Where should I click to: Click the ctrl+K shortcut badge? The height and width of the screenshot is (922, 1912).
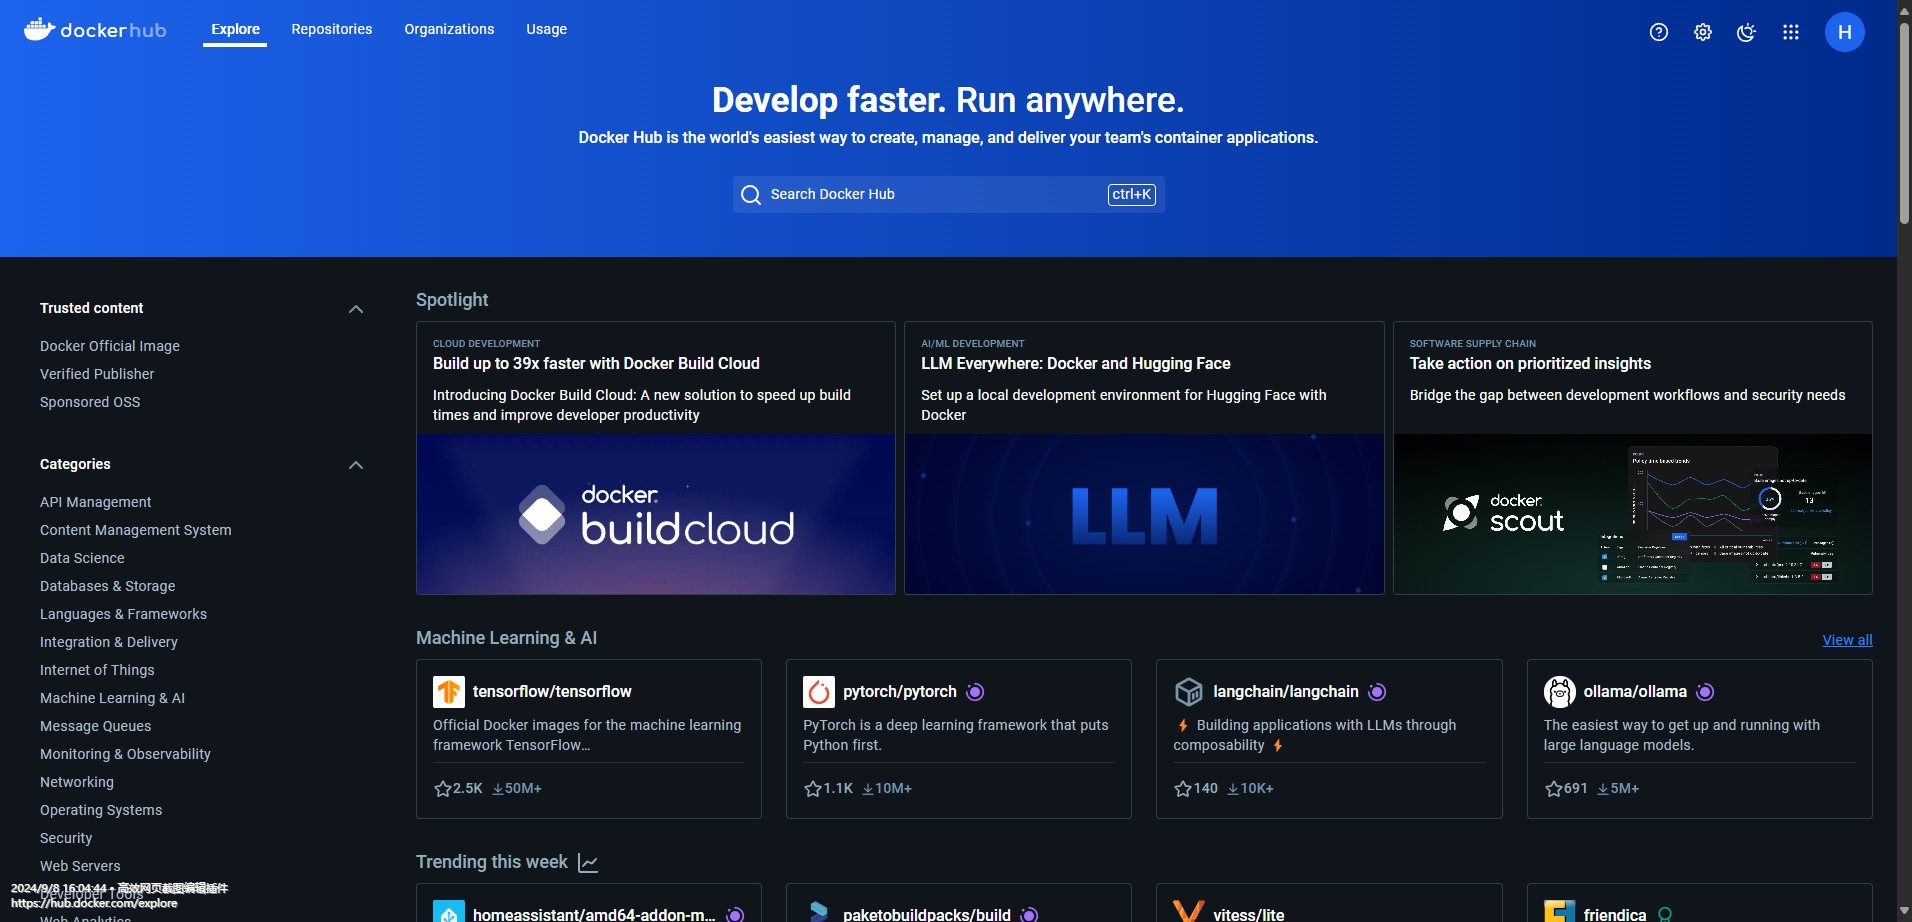pos(1131,194)
